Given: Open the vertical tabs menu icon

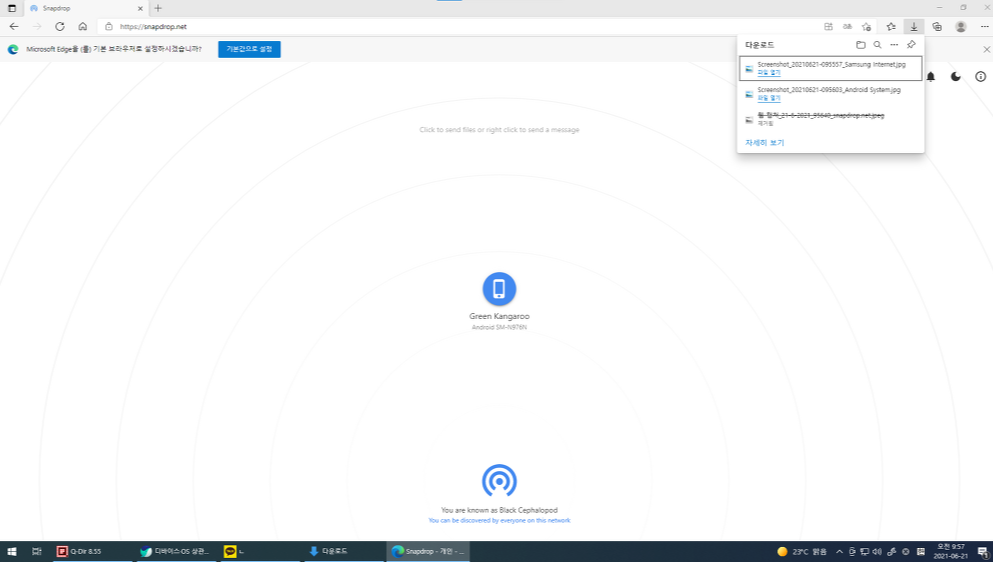Looking at the screenshot, I should (x=11, y=8).
